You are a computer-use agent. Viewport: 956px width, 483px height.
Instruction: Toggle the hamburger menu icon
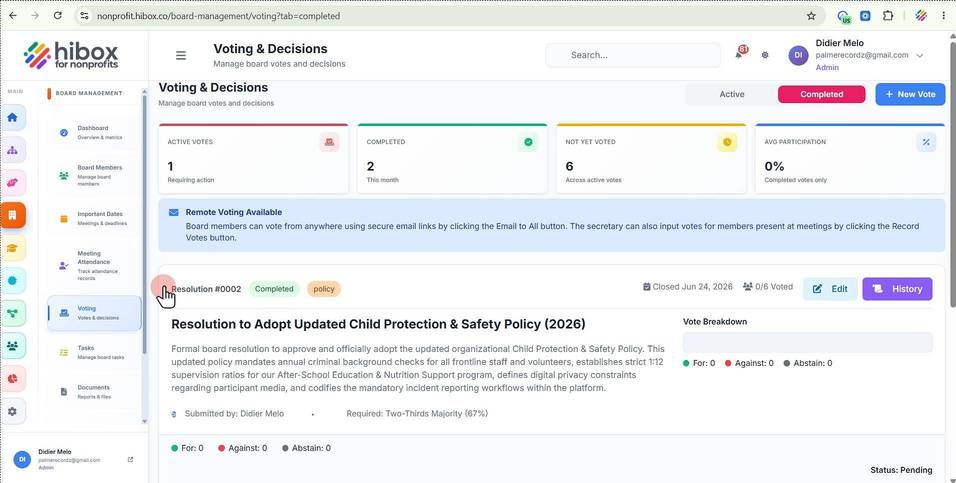pos(180,55)
